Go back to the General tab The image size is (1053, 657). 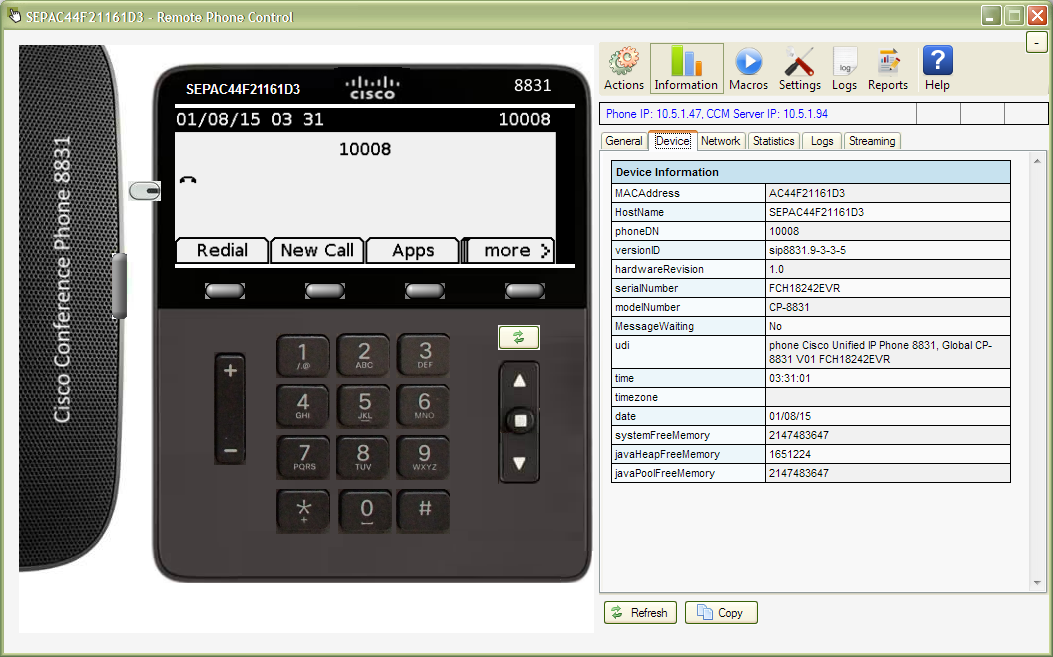(x=623, y=141)
